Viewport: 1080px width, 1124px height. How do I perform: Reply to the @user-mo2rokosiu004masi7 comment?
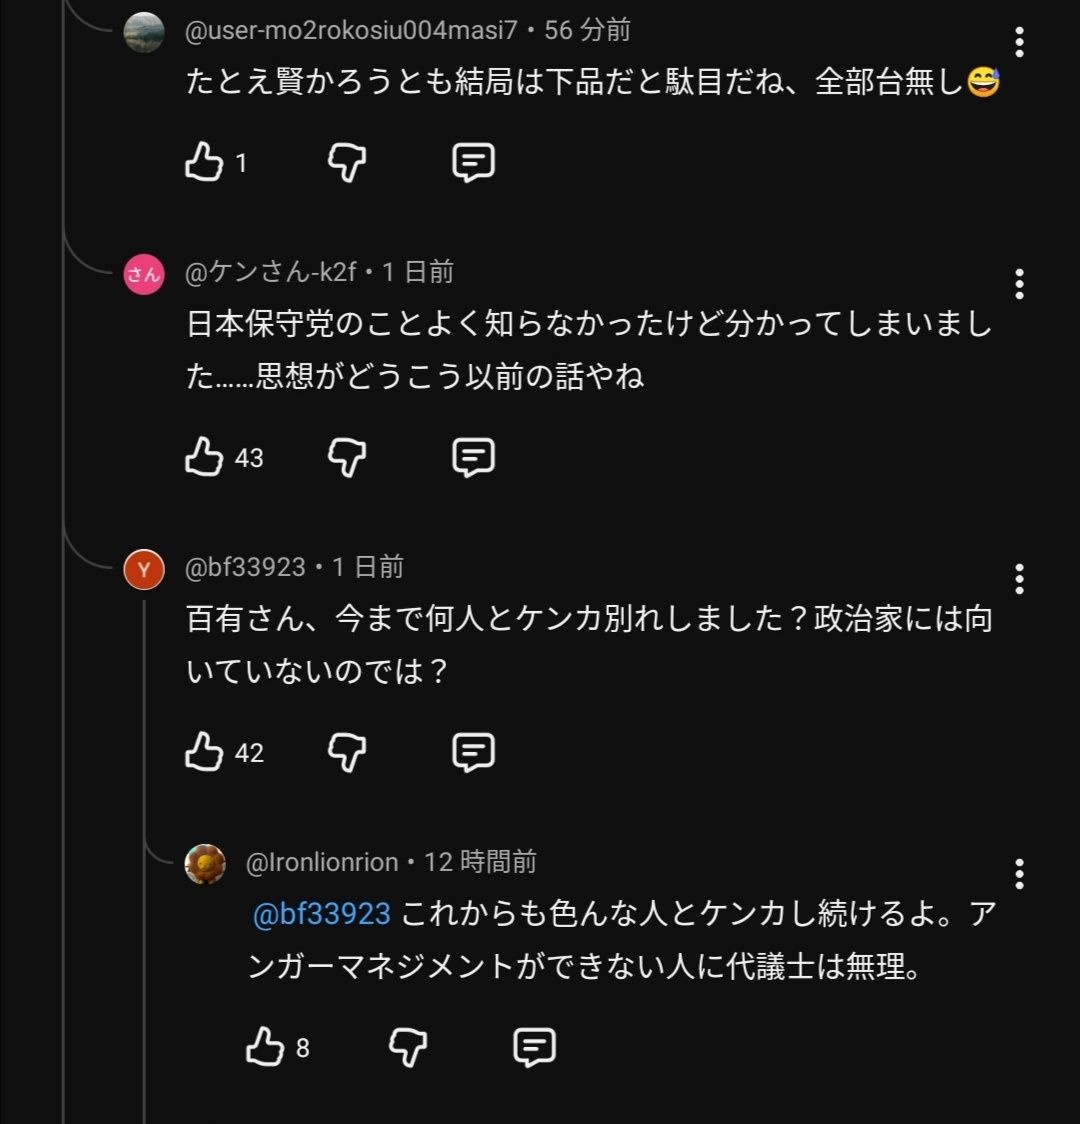[473, 162]
